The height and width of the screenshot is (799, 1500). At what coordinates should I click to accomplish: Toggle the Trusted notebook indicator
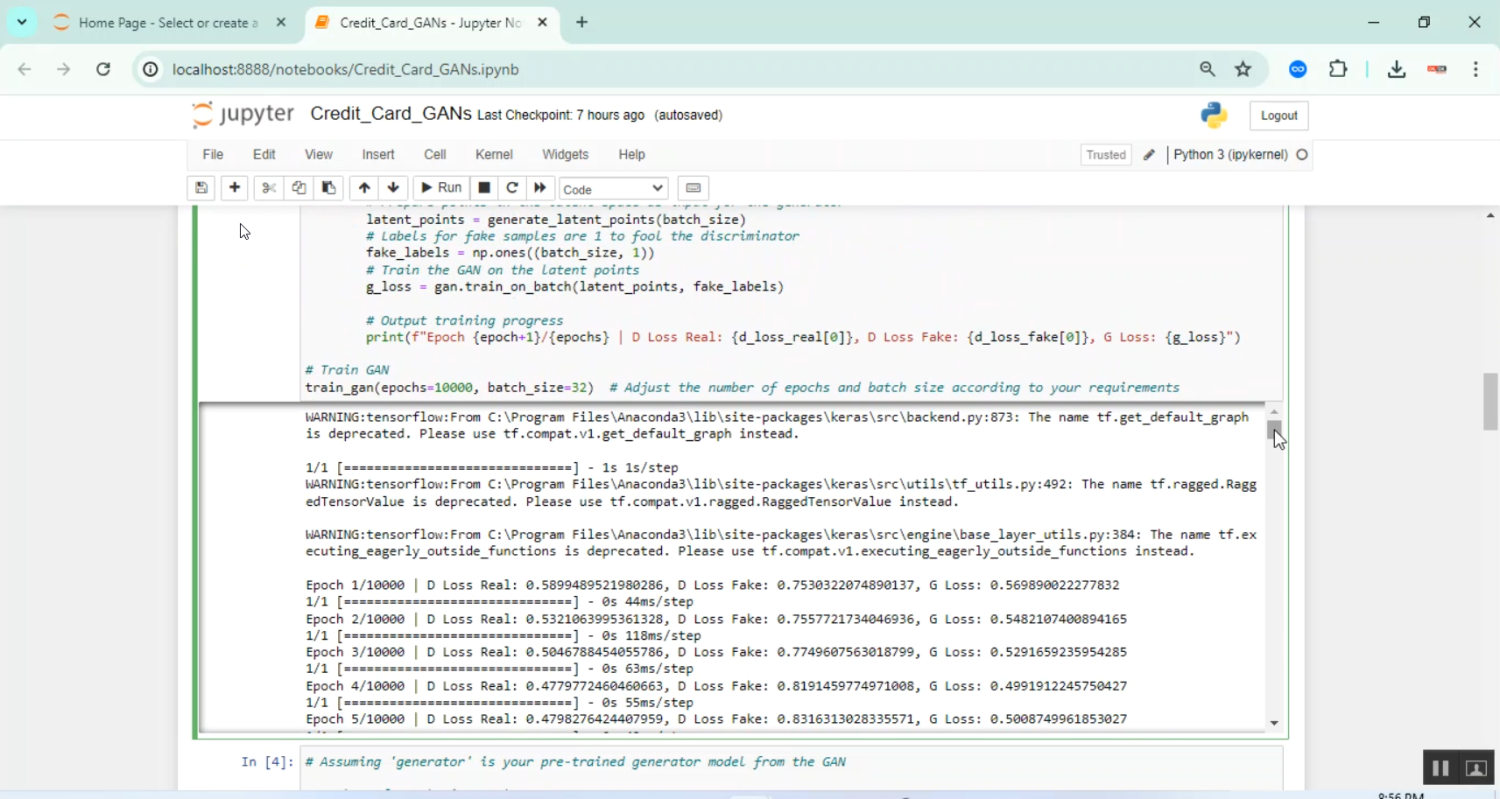(1106, 155)
